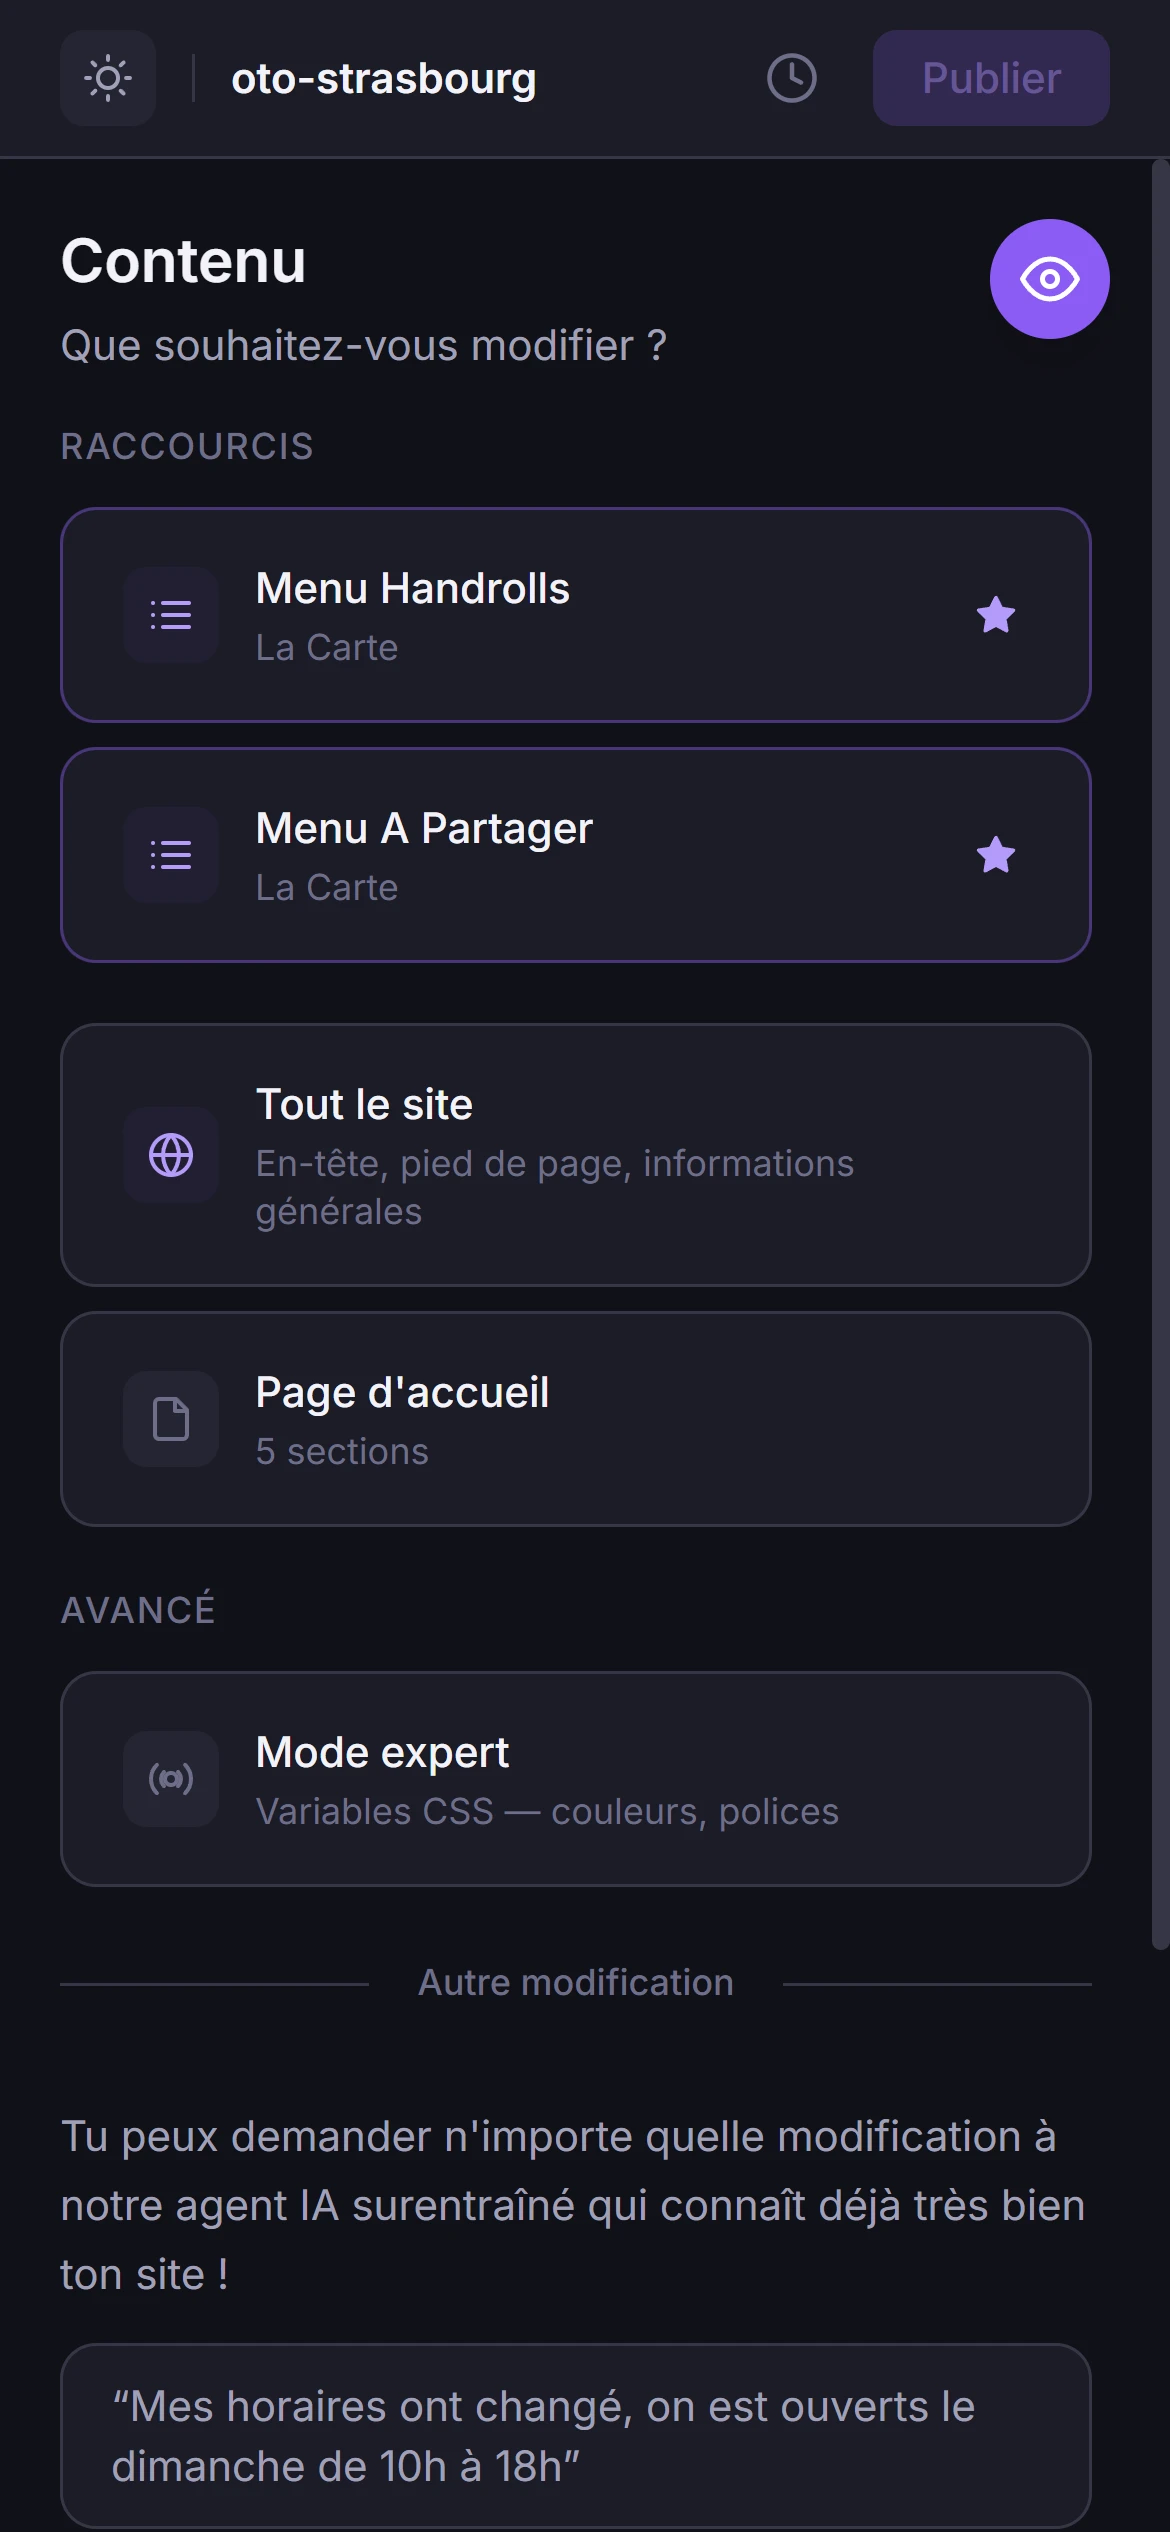Screen dimensions: 1170x2532
Task: Open the site preview with the eye button
Action: click(1049, 279)
